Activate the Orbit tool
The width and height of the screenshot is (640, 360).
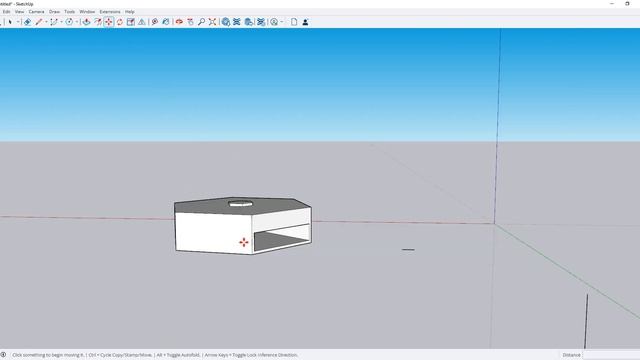[179, 22]
